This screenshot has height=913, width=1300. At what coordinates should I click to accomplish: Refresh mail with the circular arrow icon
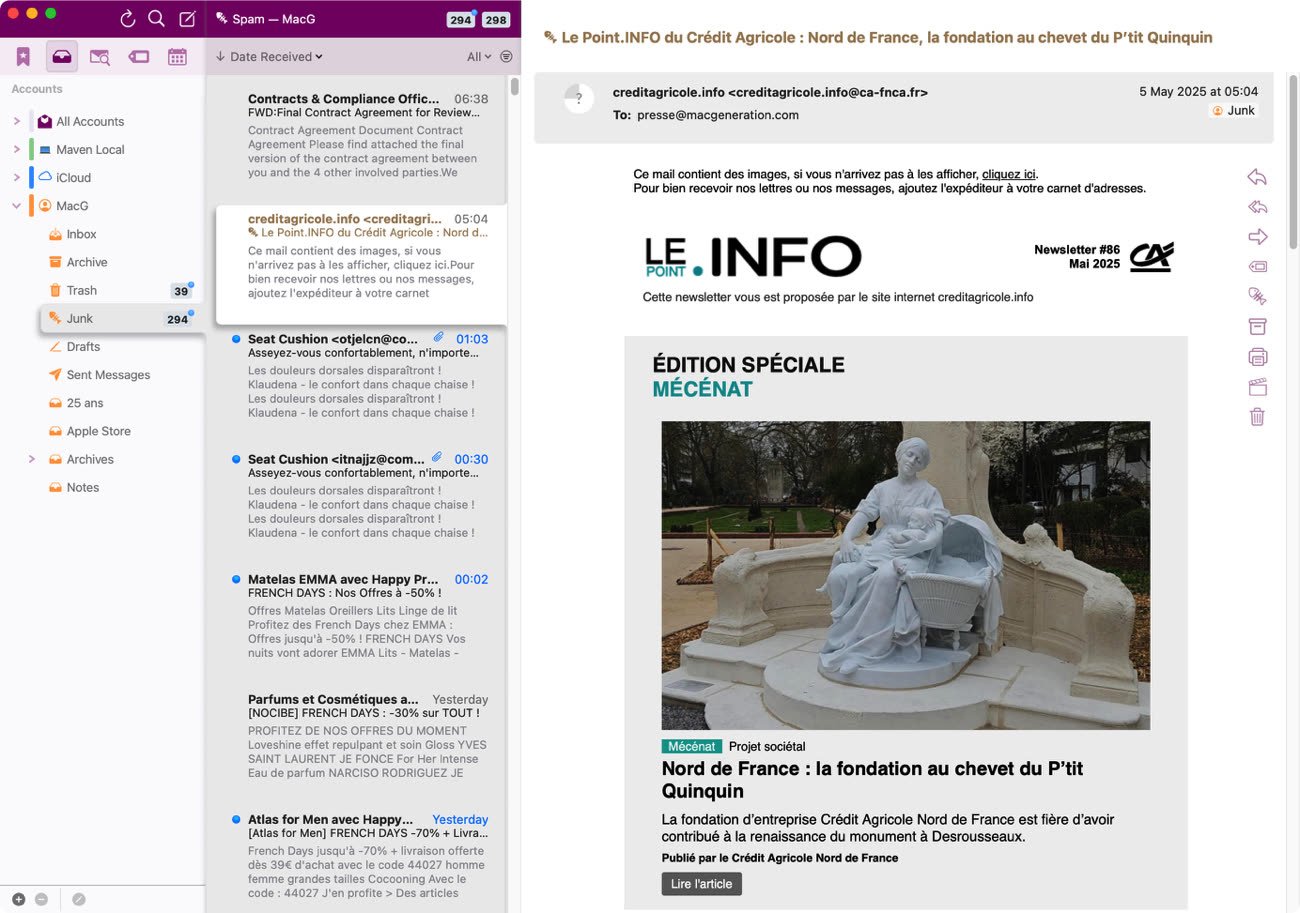click(127, 19)
